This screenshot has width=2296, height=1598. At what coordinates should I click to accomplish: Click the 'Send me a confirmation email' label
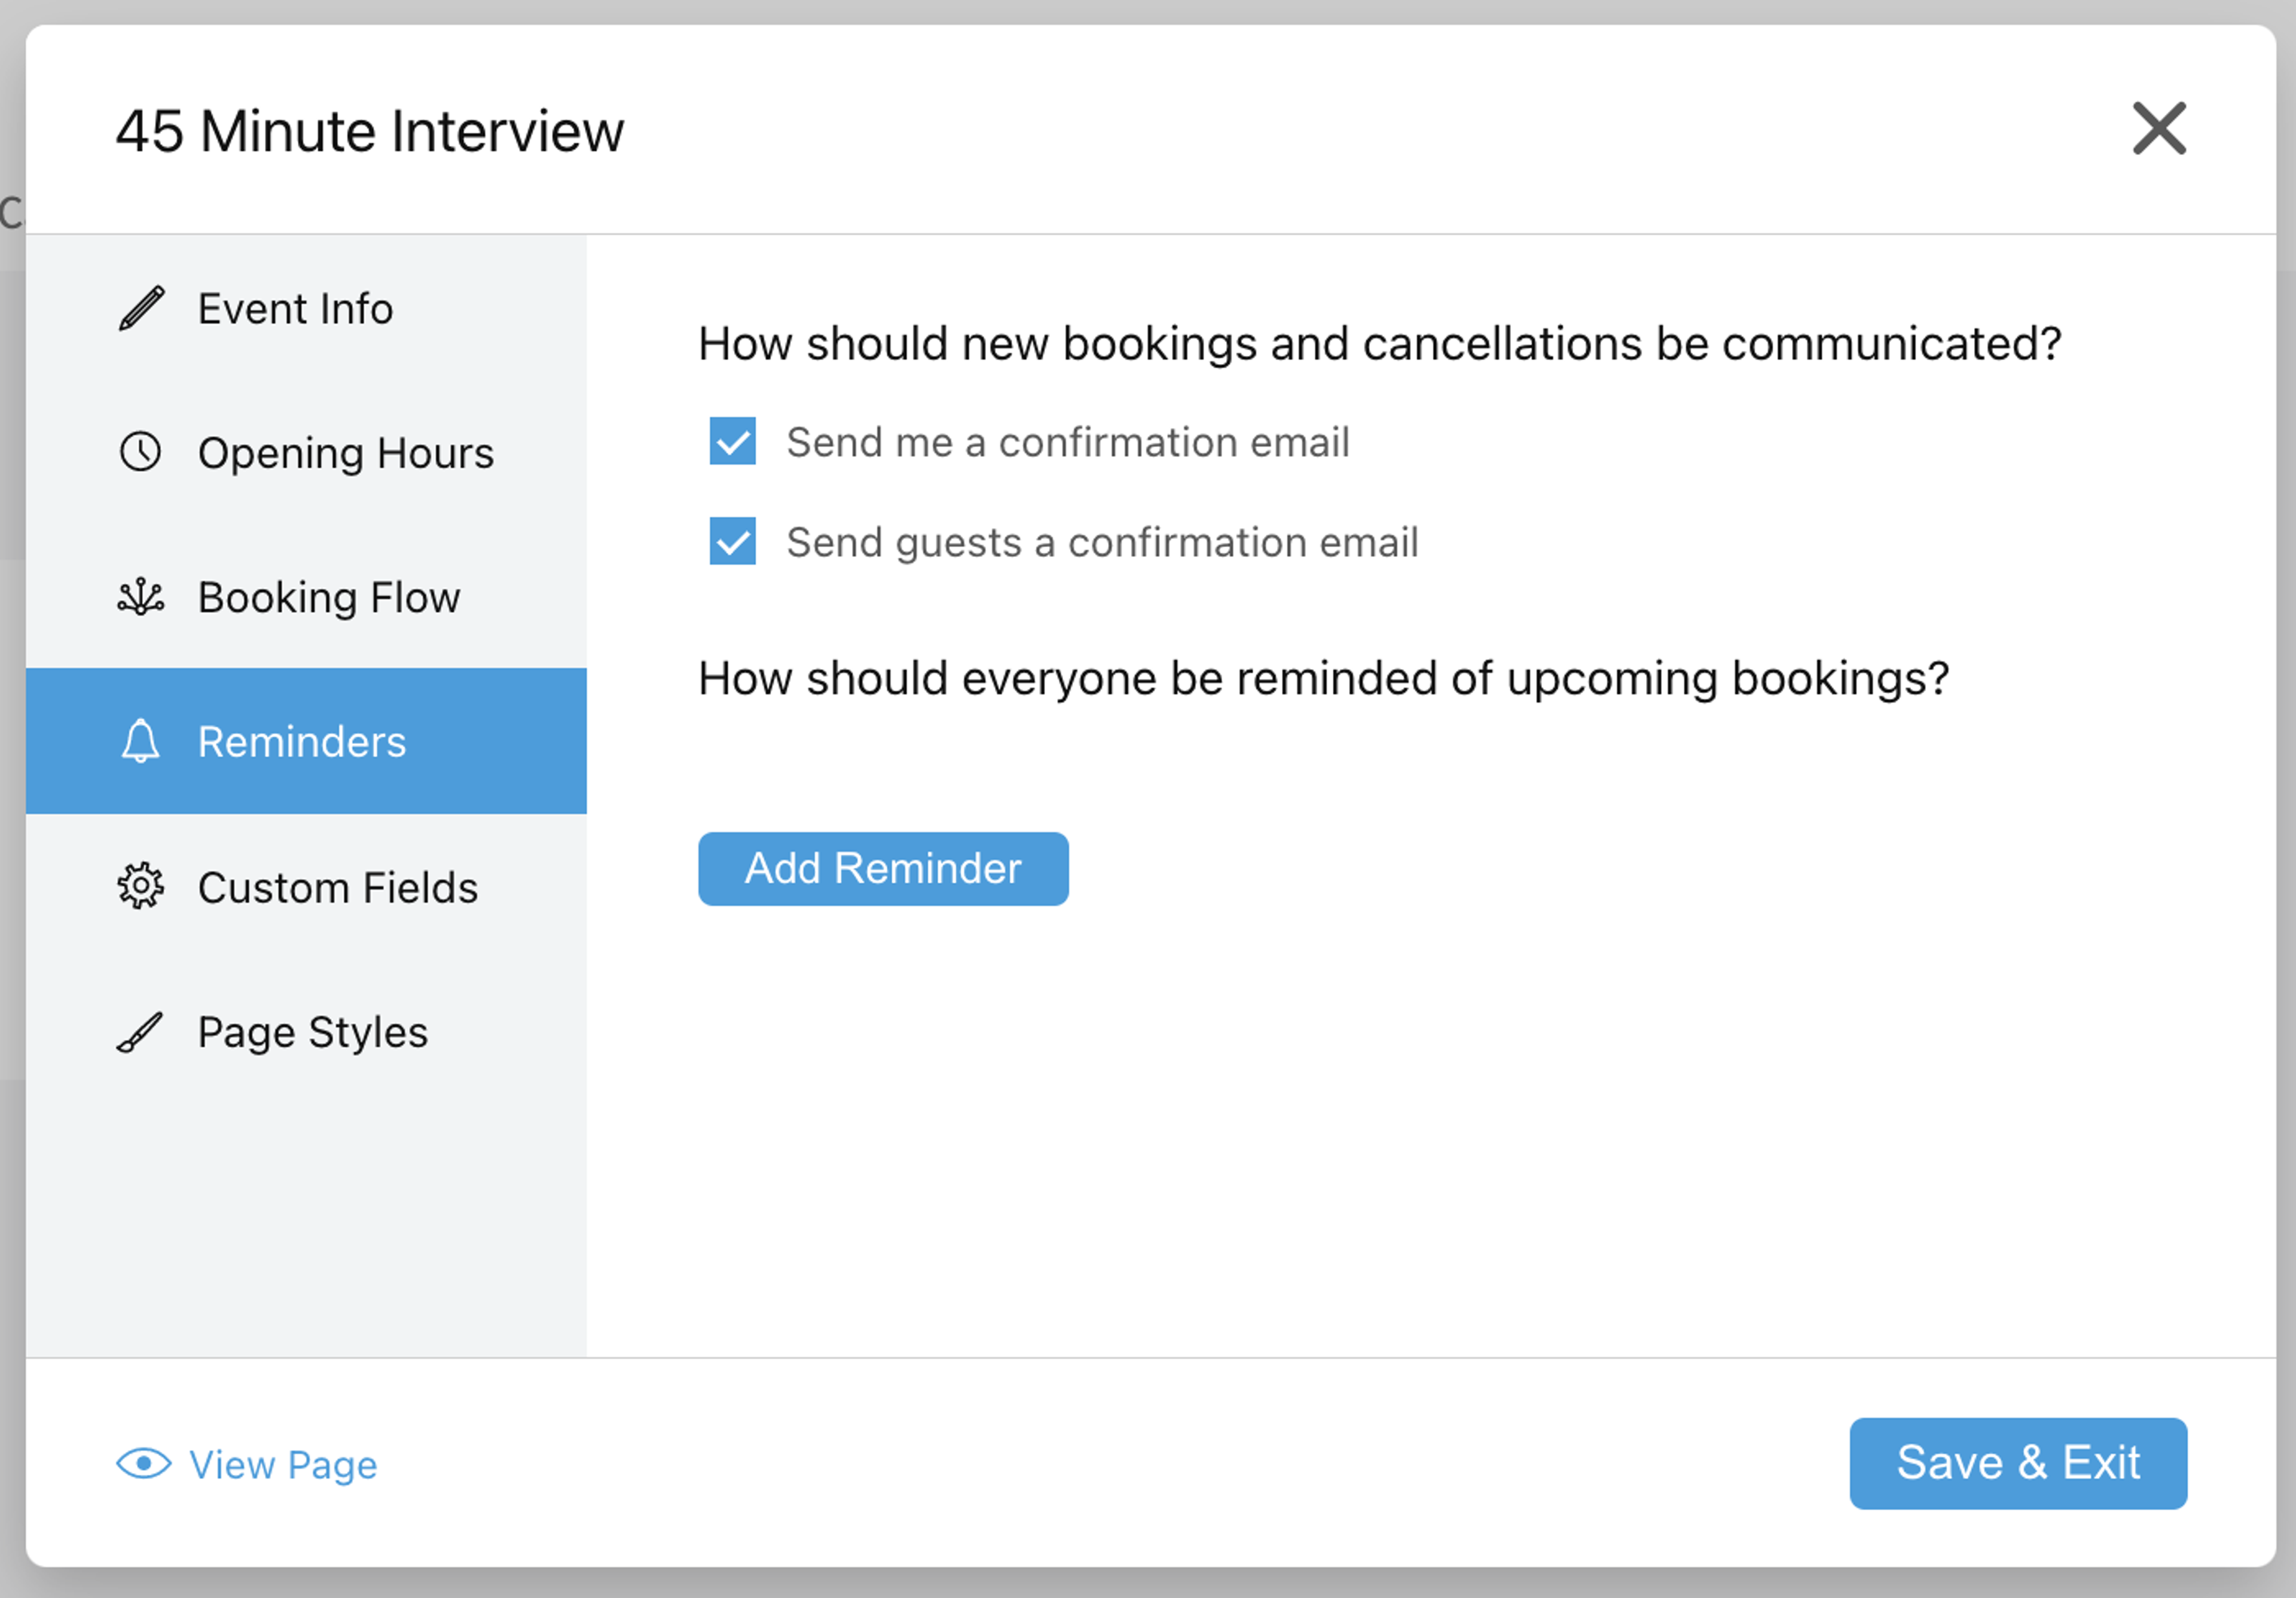tap(1067, 442)
